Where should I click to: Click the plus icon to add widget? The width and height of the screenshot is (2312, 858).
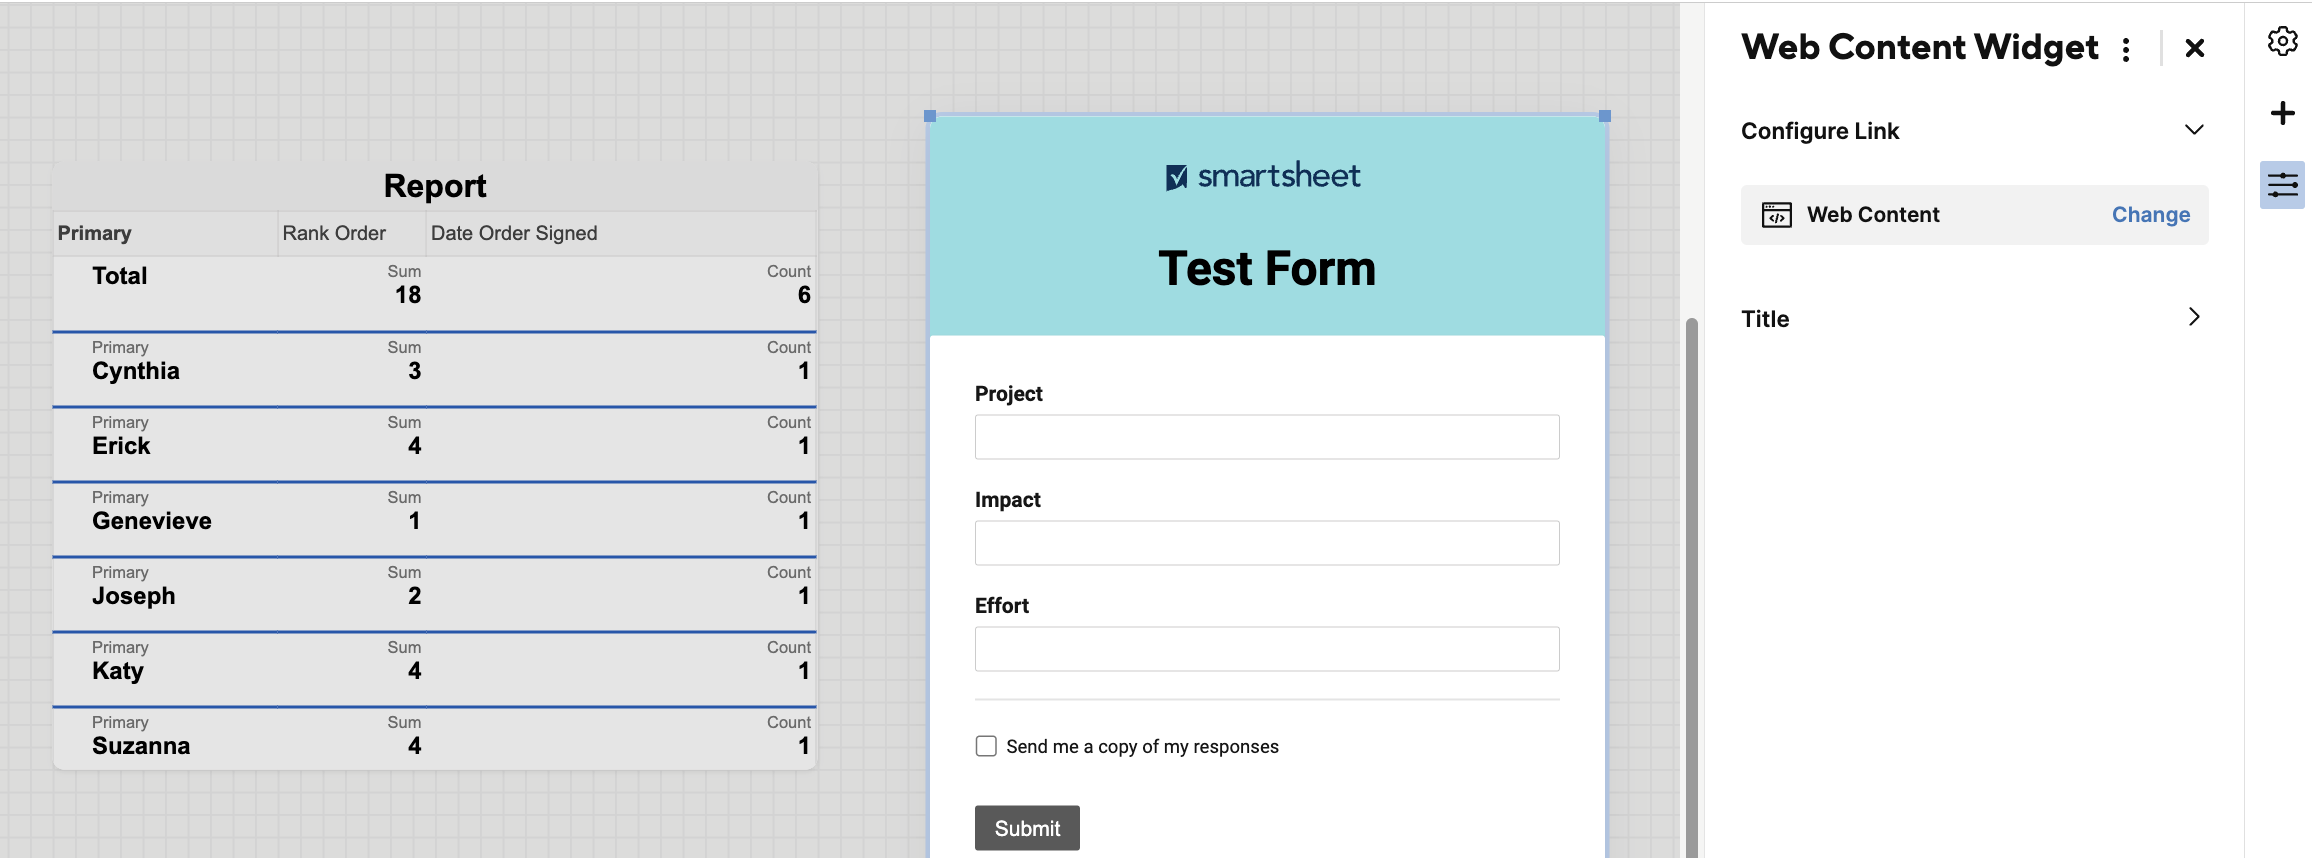tap(2282, 113)
